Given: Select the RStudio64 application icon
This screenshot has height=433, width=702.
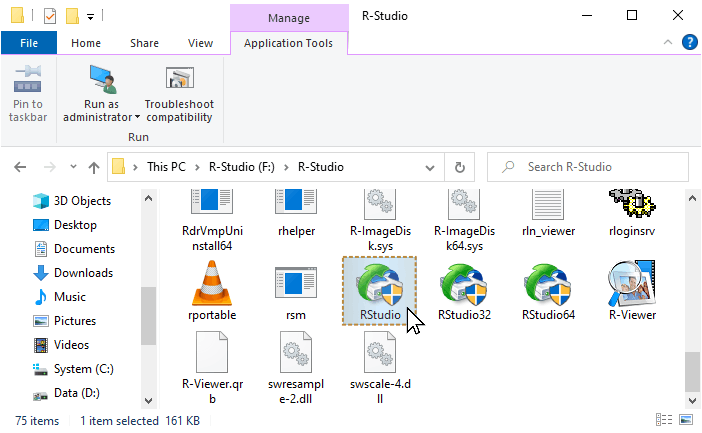Looking at the screenshot, I should (548, 285).
